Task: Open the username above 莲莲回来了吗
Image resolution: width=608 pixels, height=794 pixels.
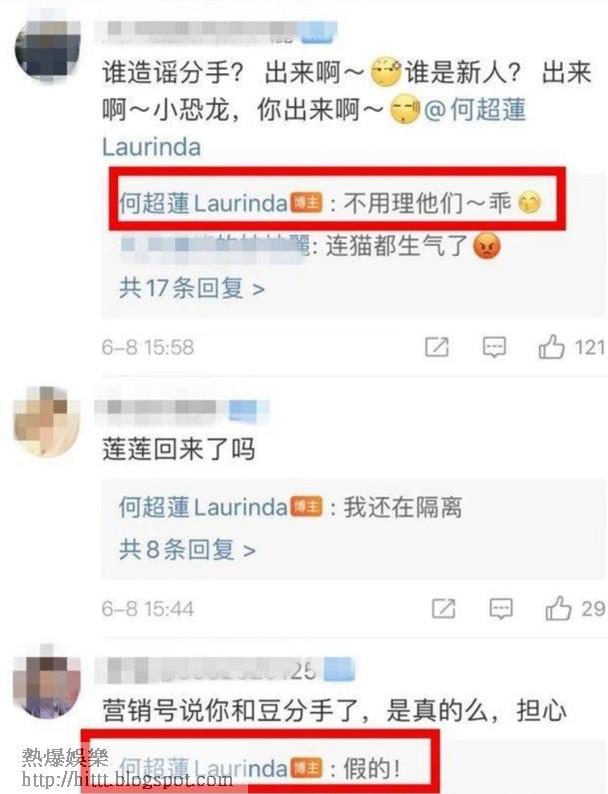Action: [x=182, y=409]
